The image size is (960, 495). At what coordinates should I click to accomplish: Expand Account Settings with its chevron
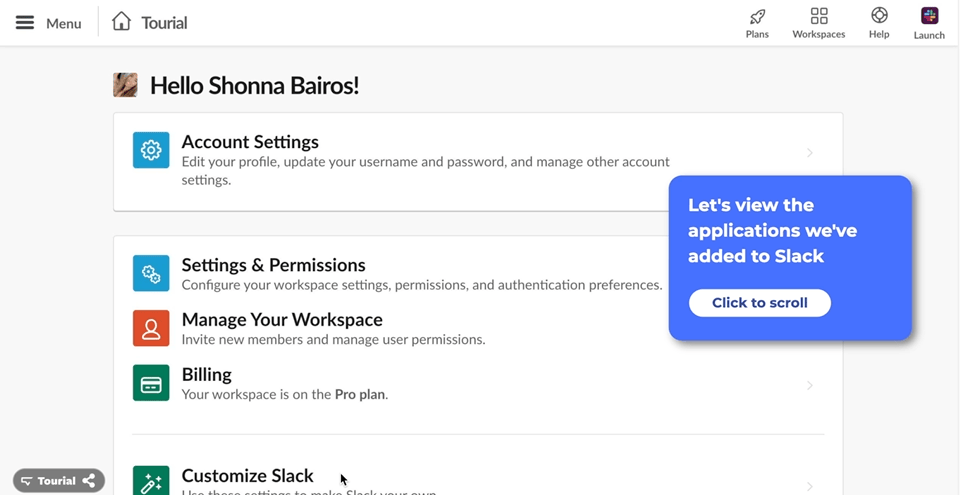click(810, 153)
